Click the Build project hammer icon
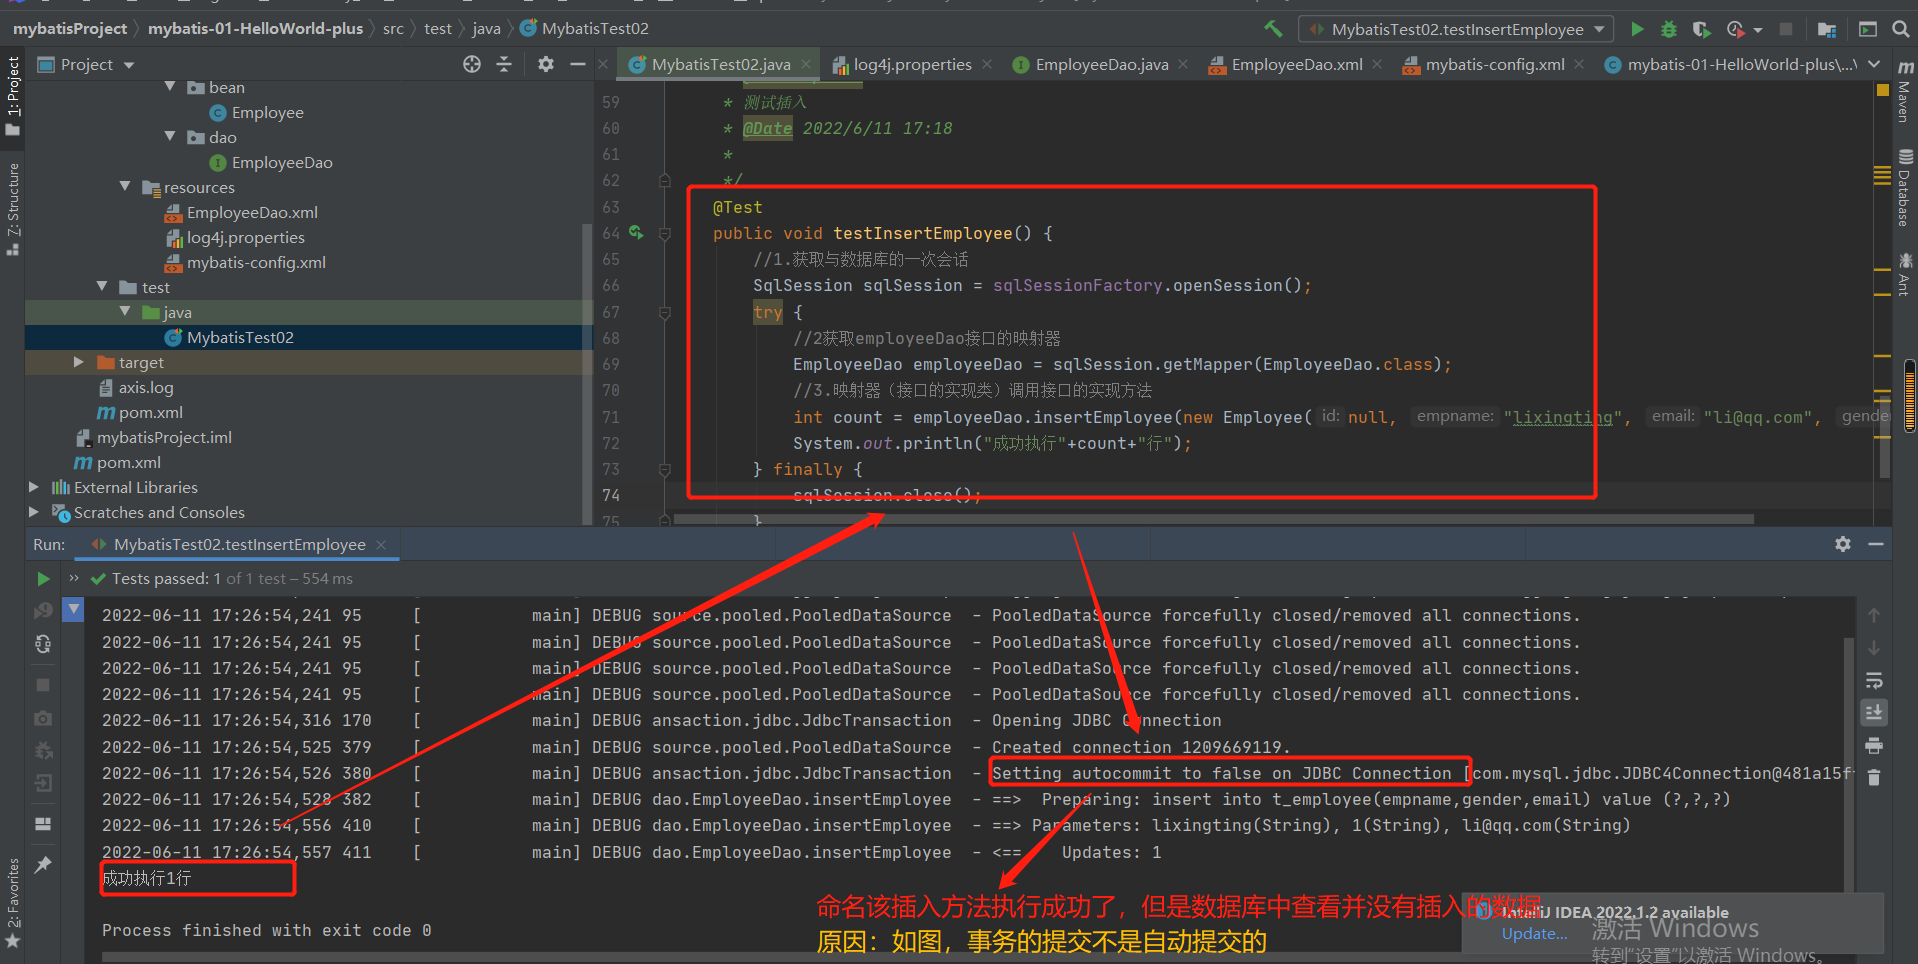The image size is (1918, 964). [1273, 29]
